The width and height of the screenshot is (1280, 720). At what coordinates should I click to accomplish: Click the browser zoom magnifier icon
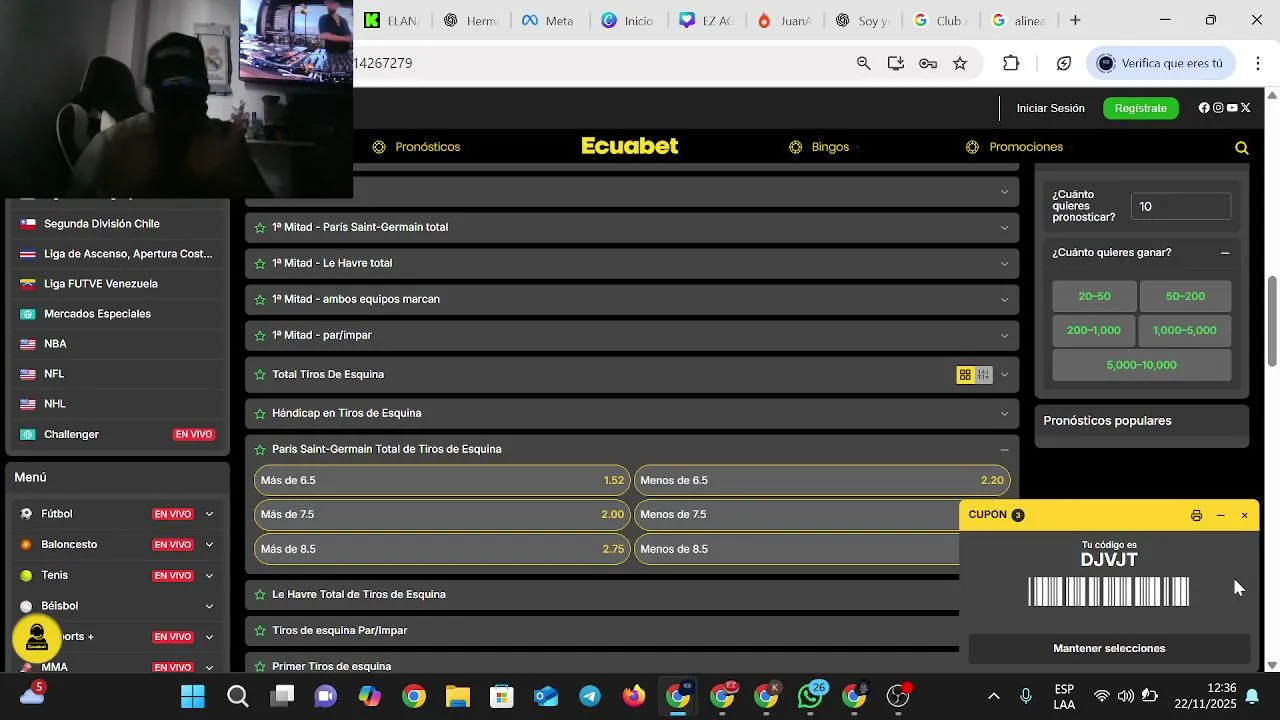[864, 63]
